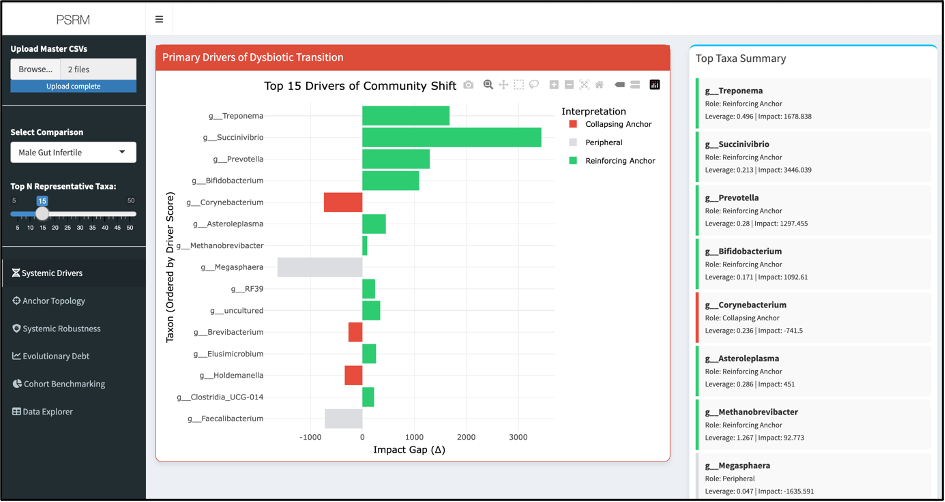The image size is (945, 502).
Task: Click the Browse... file upload button
Action: coord(35,69)
